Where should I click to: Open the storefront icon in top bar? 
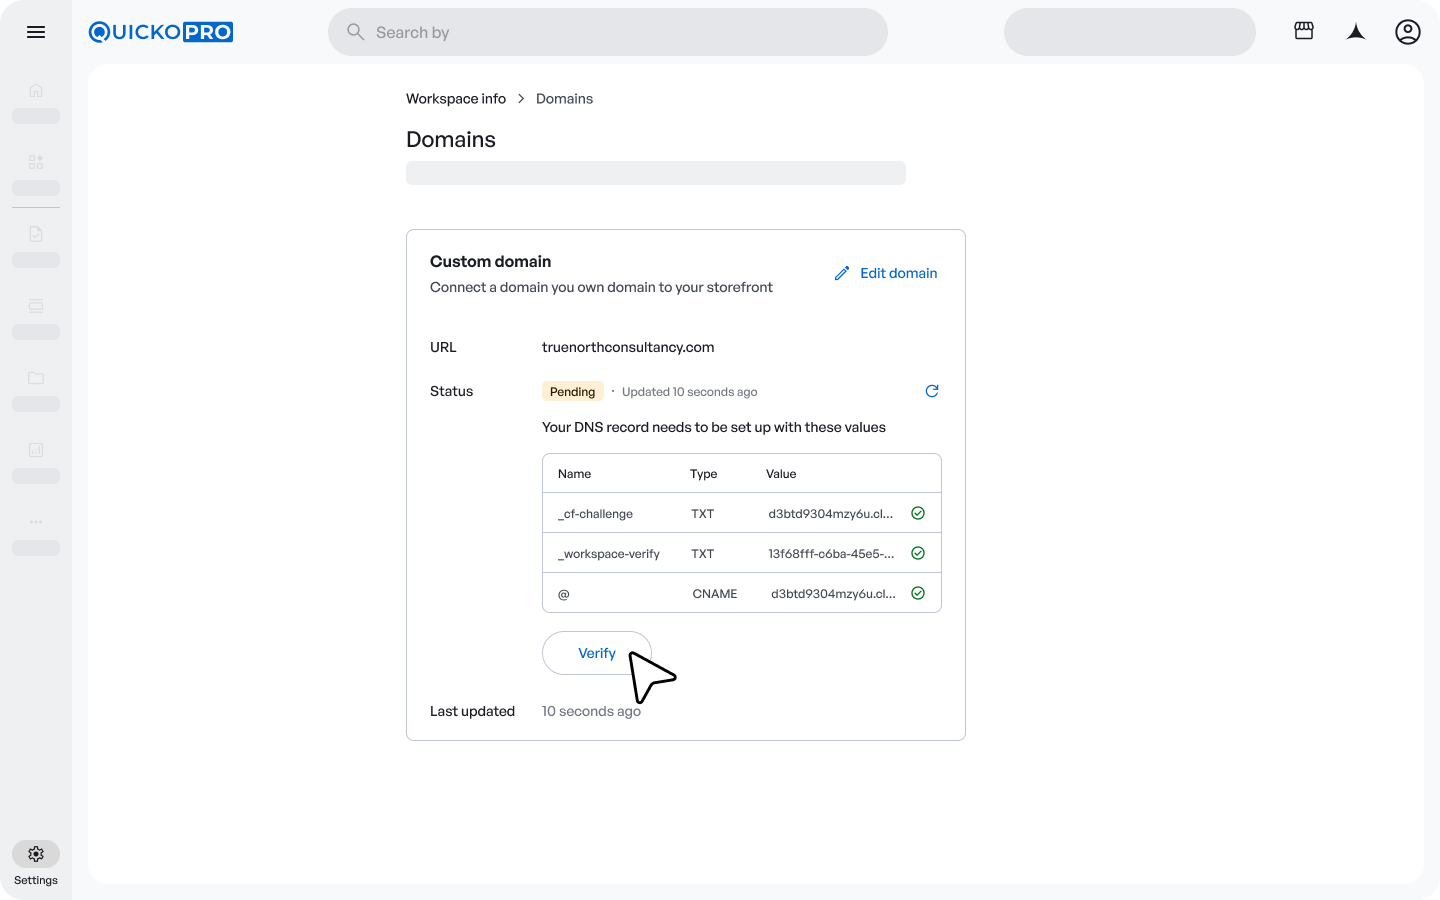(1304, 32)
